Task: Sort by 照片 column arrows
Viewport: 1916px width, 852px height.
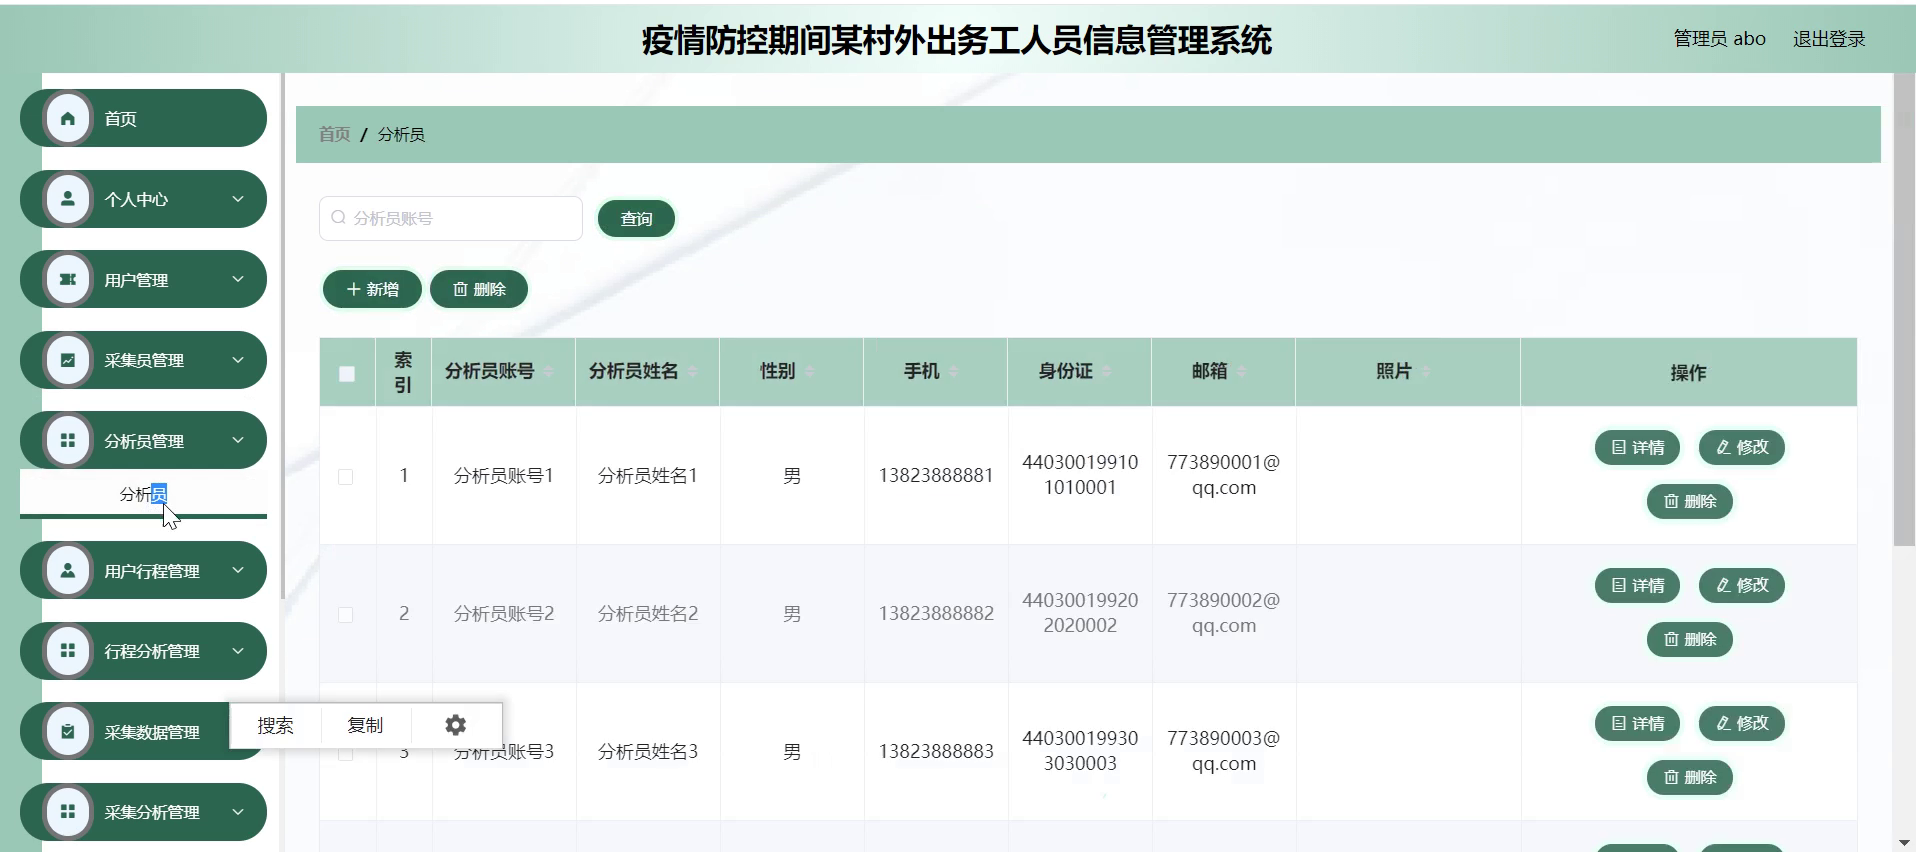Action: 1425,371
